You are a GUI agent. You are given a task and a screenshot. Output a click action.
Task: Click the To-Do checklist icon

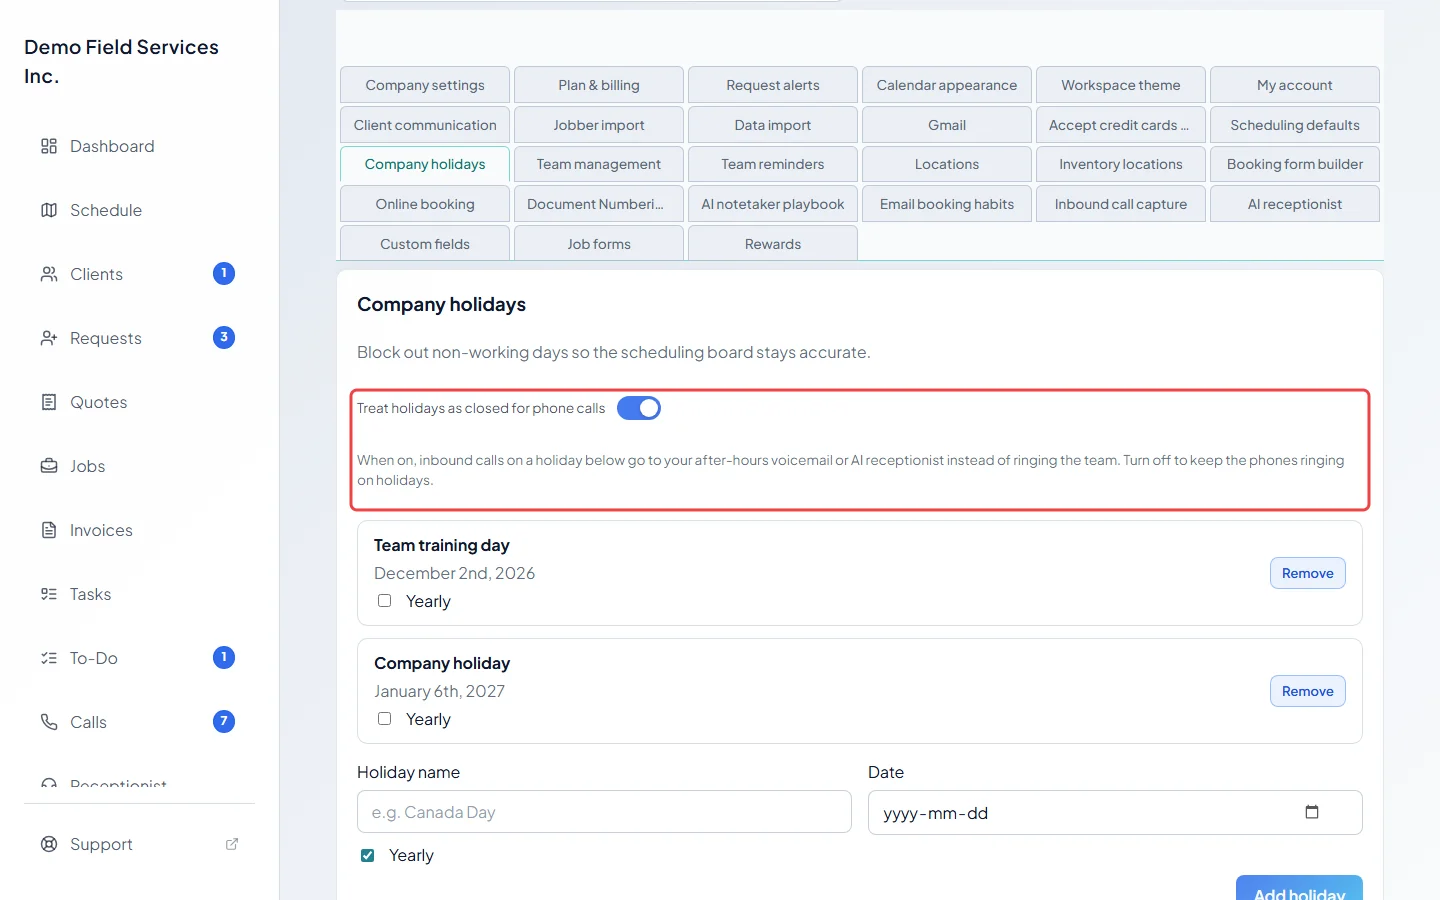tap(49, 658)
